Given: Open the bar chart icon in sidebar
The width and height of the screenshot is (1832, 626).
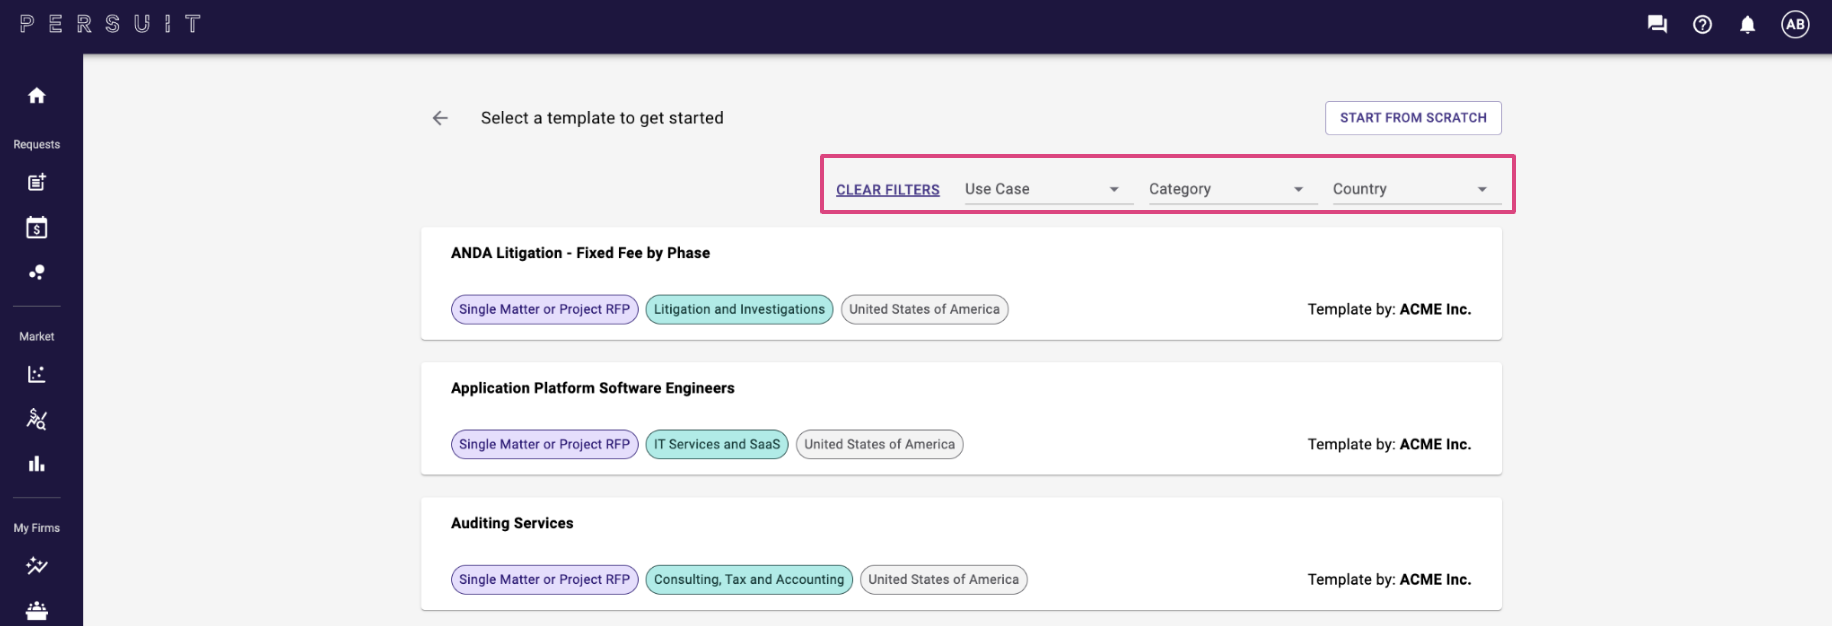Looking at the screenshot, I should pos(37,464).
